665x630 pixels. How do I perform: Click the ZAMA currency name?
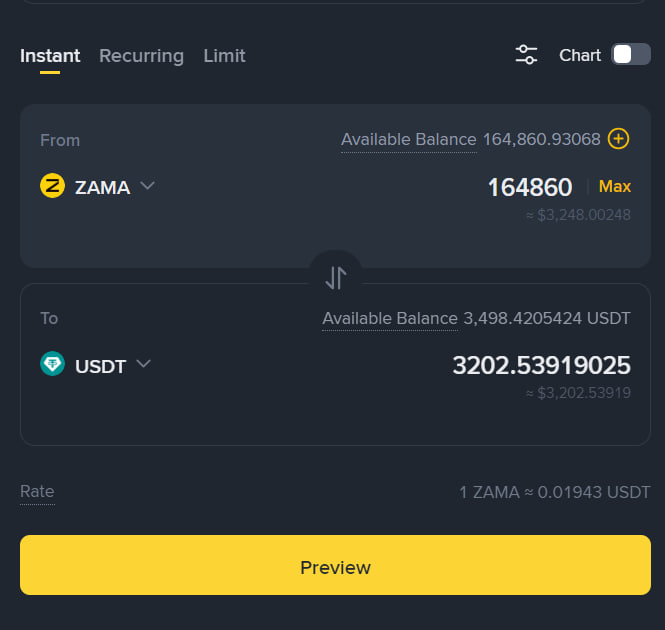click(103, 188)
